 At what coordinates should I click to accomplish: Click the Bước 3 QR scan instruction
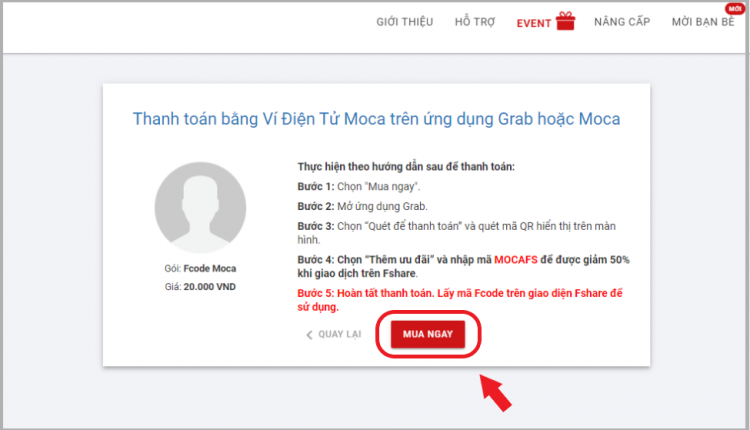pos(457,232)
